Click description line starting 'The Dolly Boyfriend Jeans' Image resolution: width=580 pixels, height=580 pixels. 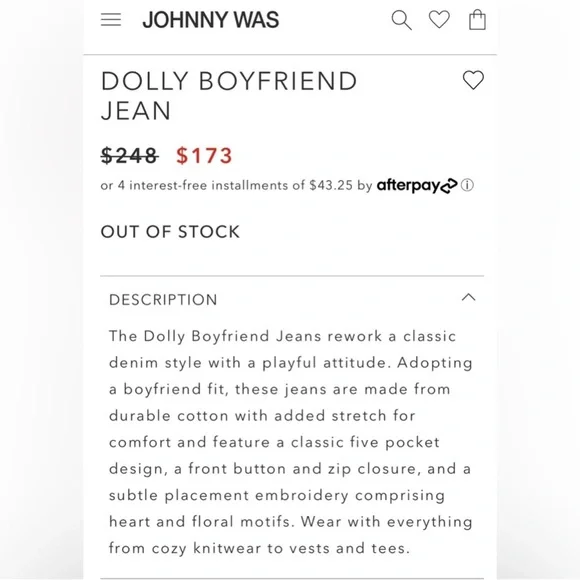[x=282, y=336]
